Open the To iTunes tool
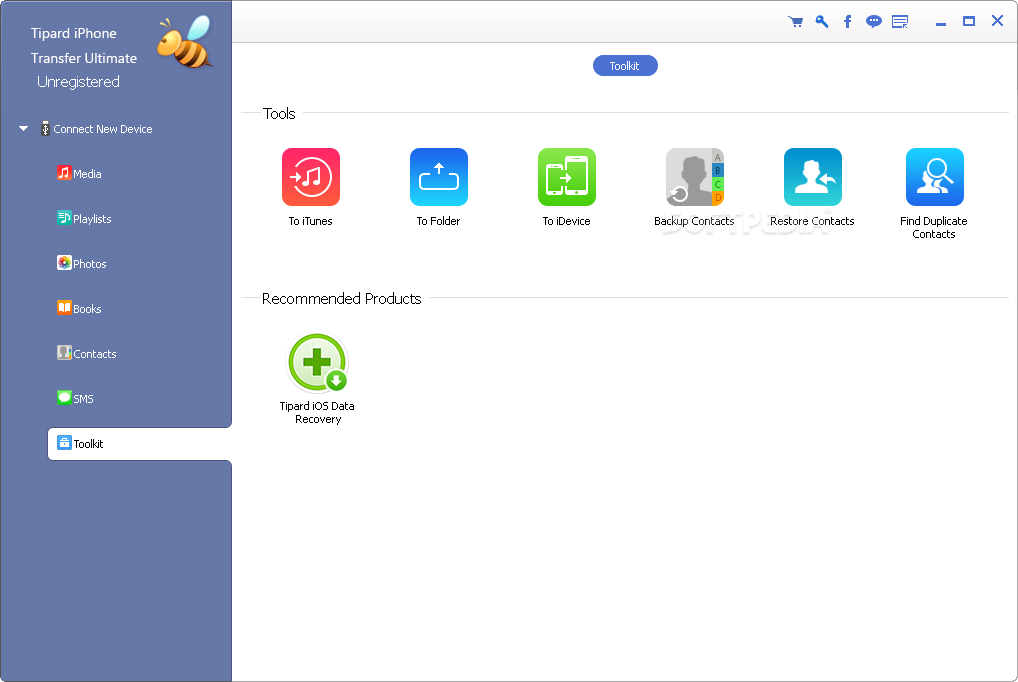Viewport: 1018px width, 682px height. point(310,177)
